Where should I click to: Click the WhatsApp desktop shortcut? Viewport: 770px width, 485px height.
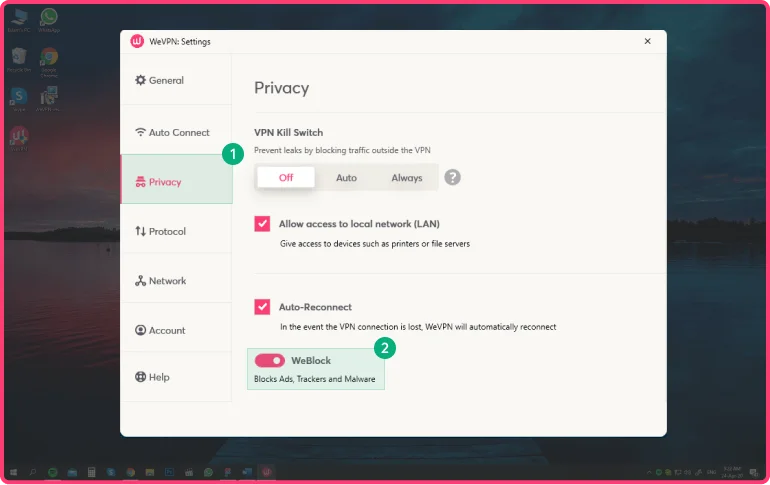[x=48, y=20]
